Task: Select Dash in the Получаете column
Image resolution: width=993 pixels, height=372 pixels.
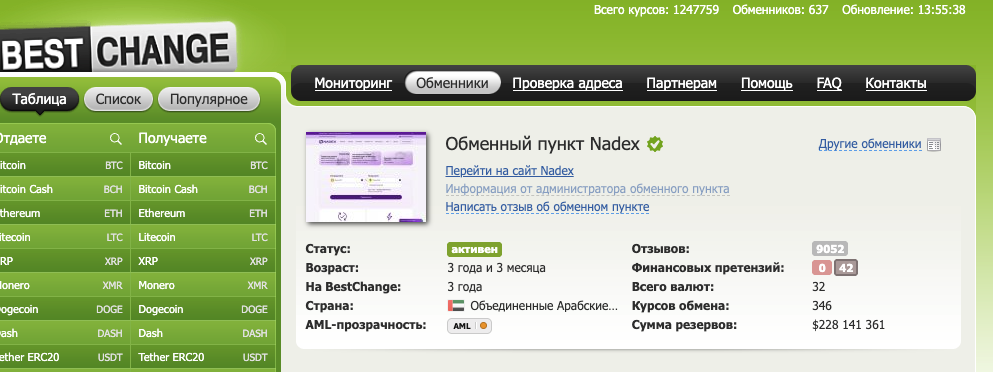Action: tap(203, 333)
